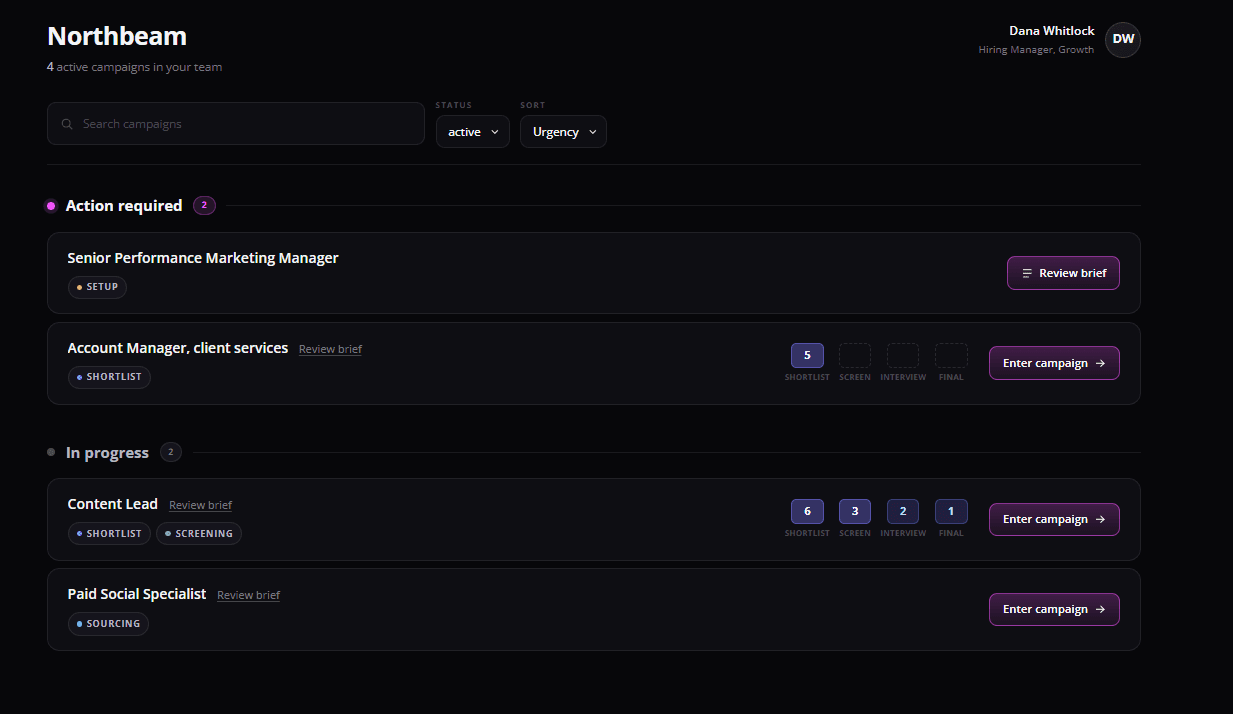This screenshot has width=1233, height=714.
Task: Click the list icon in Review brief button
Action: point(1027,273)
